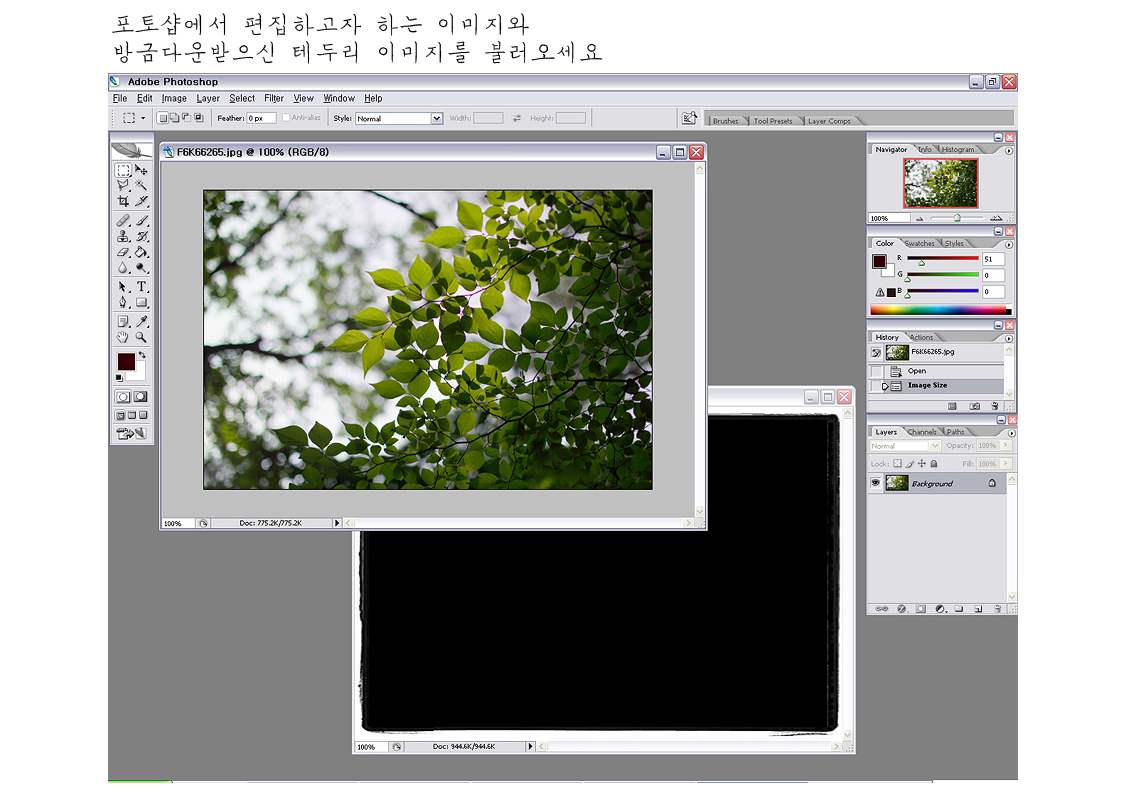The image size is (1136, 797).
Task: Select the Hand tool
Action: [123, 338]
